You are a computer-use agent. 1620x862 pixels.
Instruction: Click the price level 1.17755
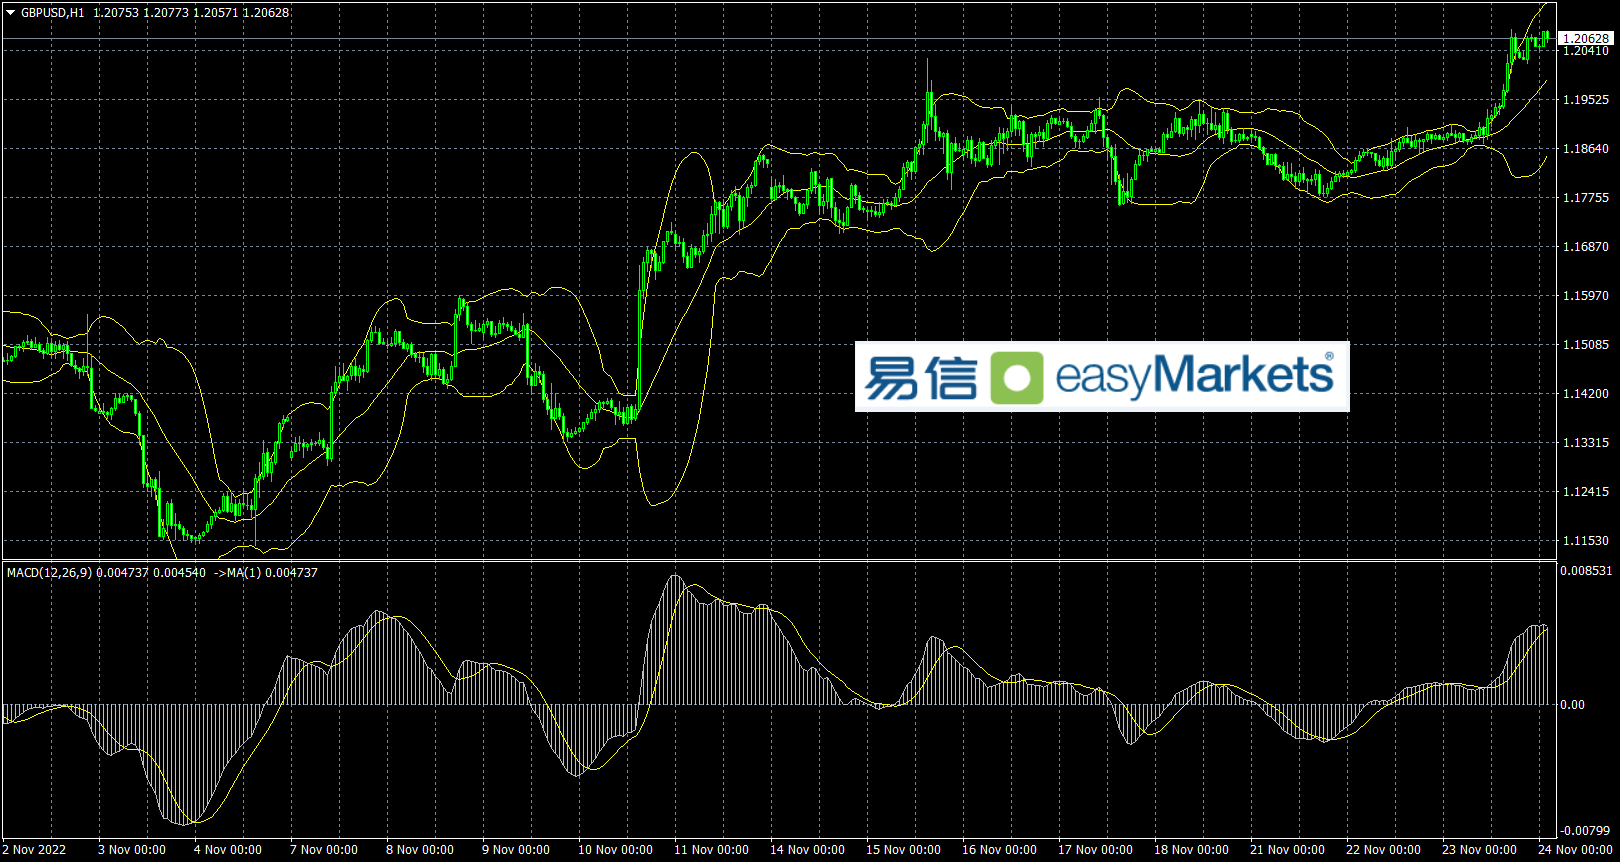(x=1586, y=198)
